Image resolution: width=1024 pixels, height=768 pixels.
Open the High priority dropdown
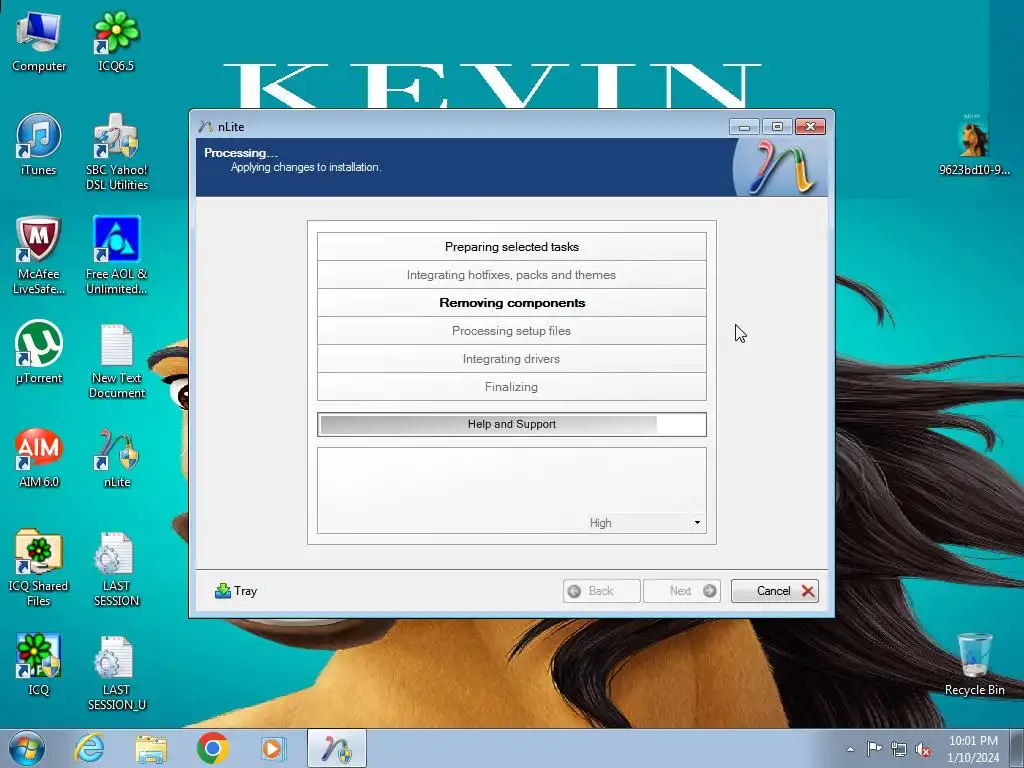645,523
